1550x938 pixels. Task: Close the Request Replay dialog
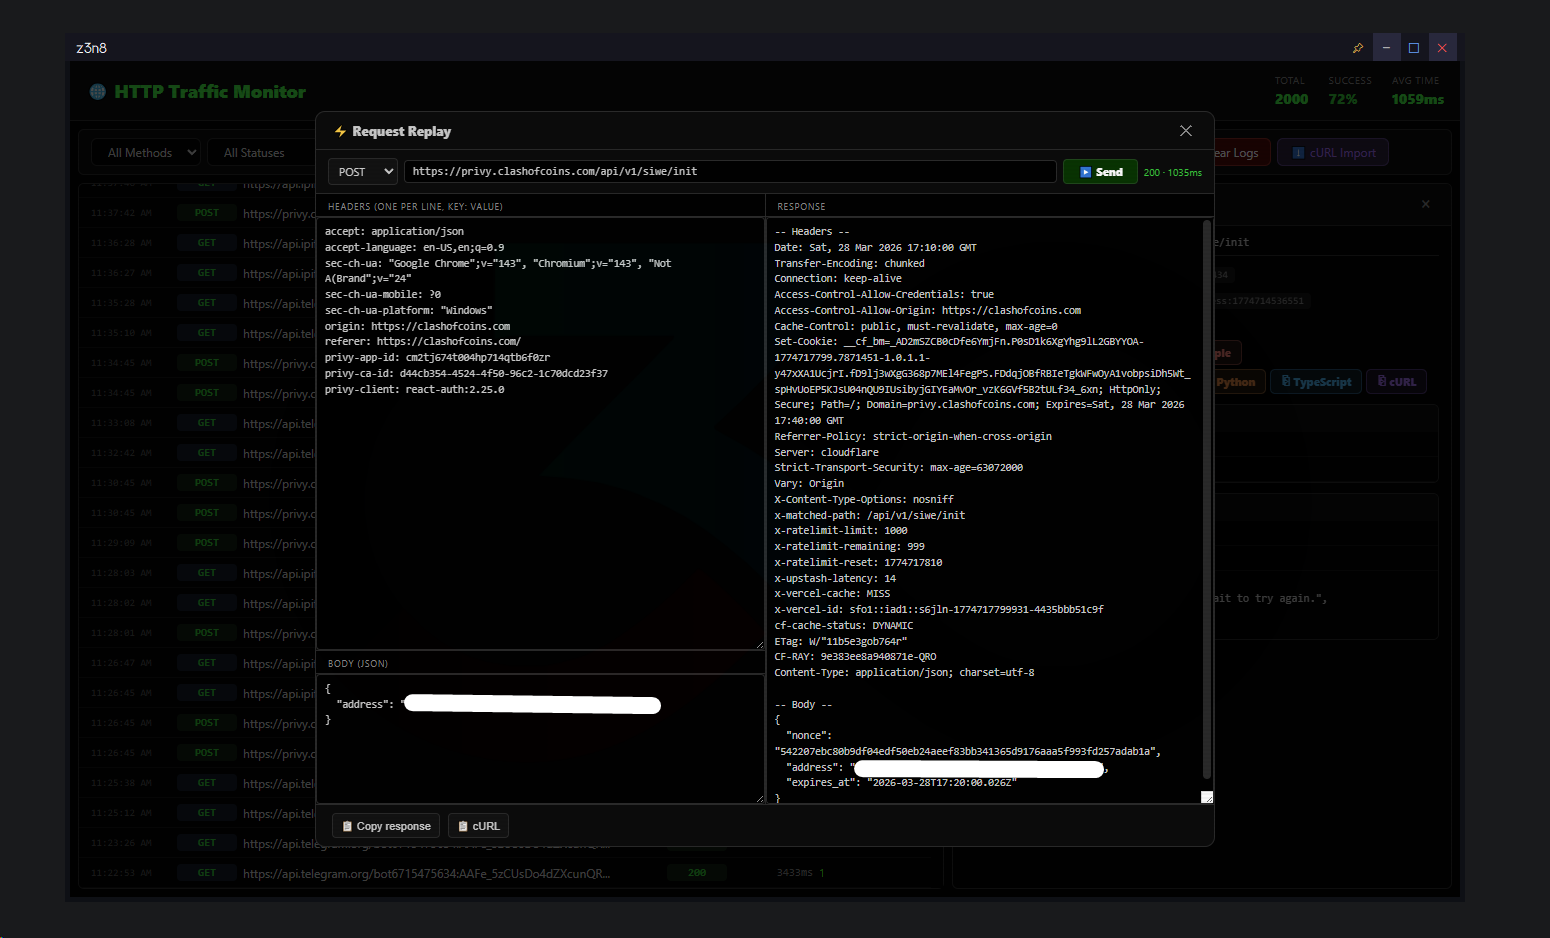point(1186,131)
